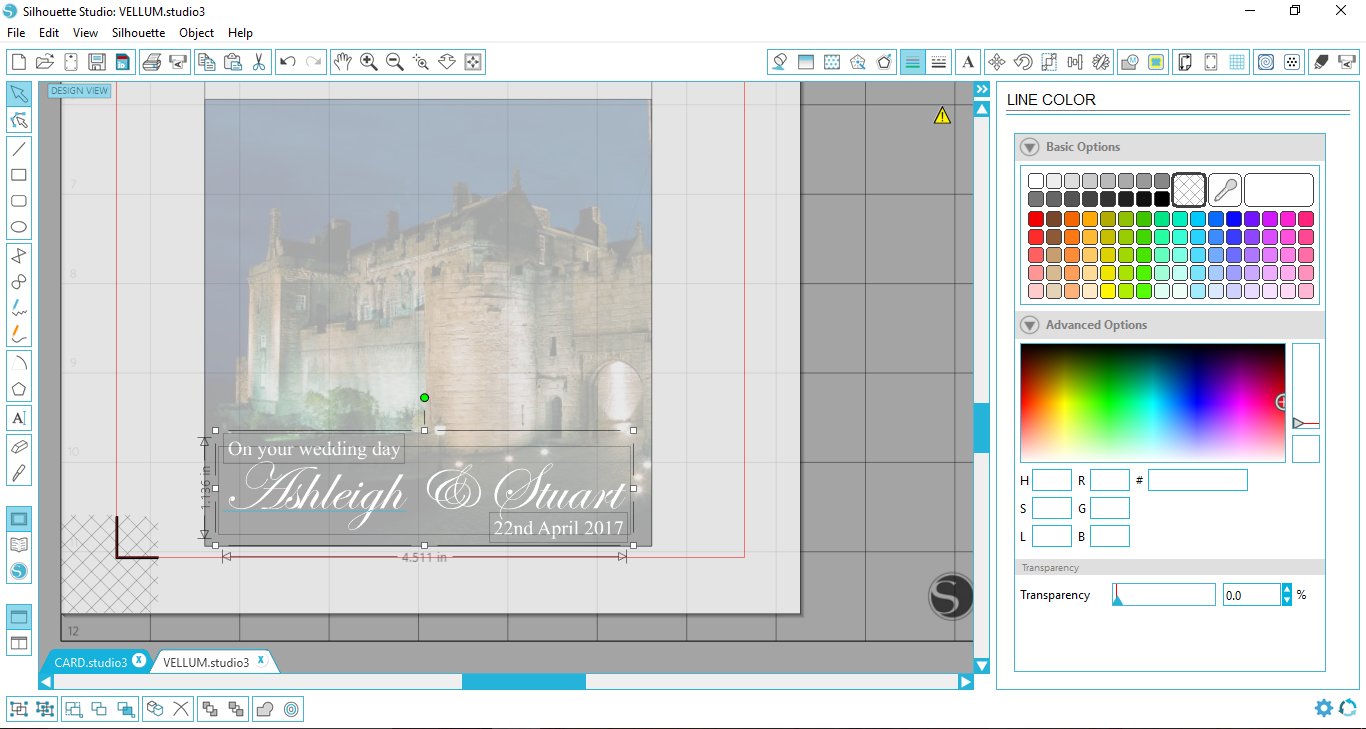Image resolution: width=1366 pixels, height=729 pixels.
Task: Open Preferences gear icon at bottom right
Action: coord(1324,708)
